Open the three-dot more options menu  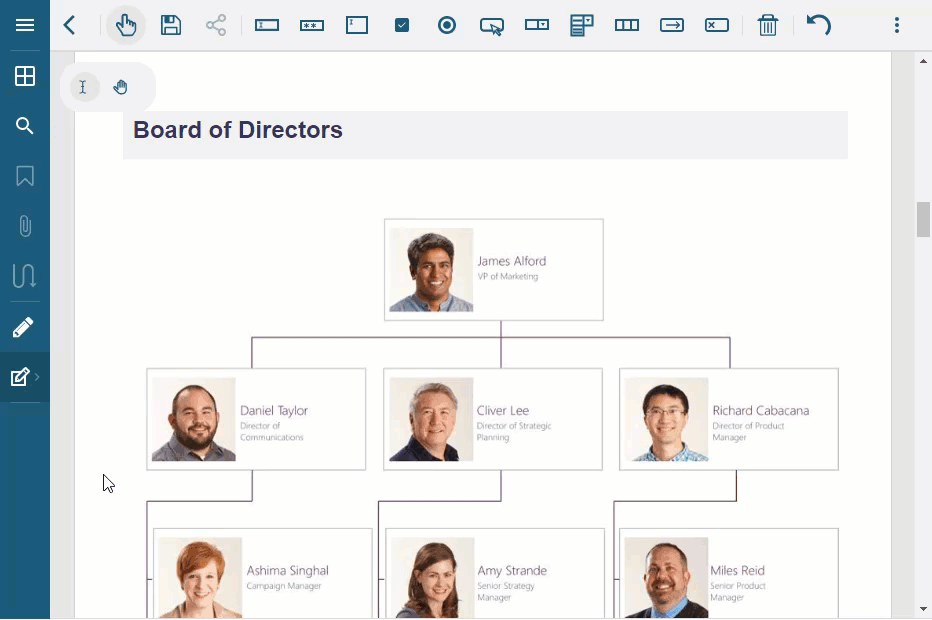click(897, 25)
